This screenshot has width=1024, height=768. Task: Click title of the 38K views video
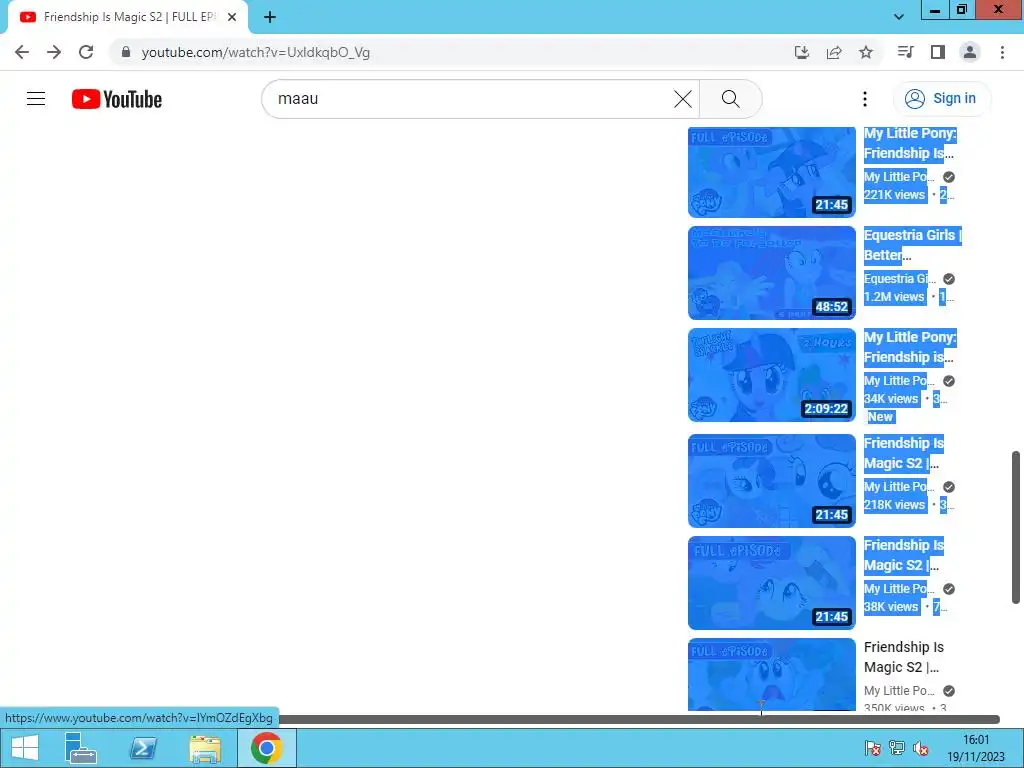click(x=904, y=555)
